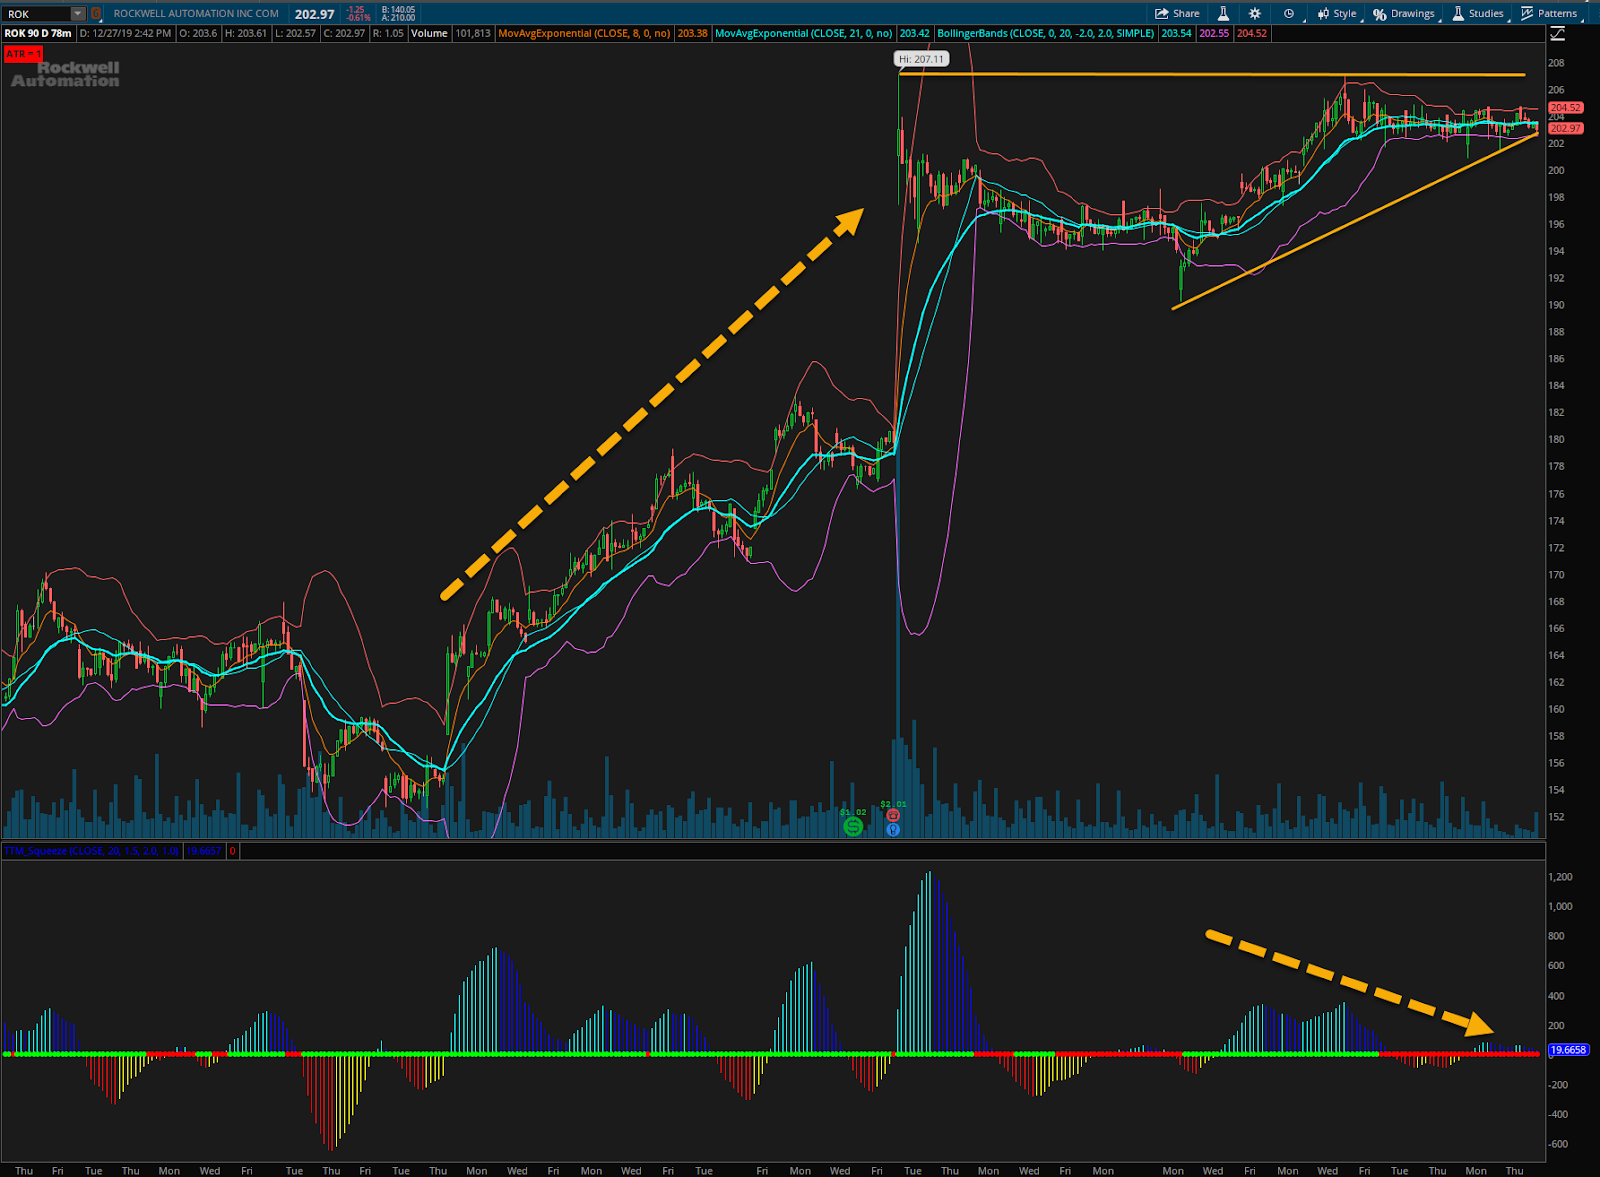Viewport: 1600px width, 1177px height.
Task: Click the blue 19.6658 squeeze axis tag
Action: (x=1567, y=1050)
